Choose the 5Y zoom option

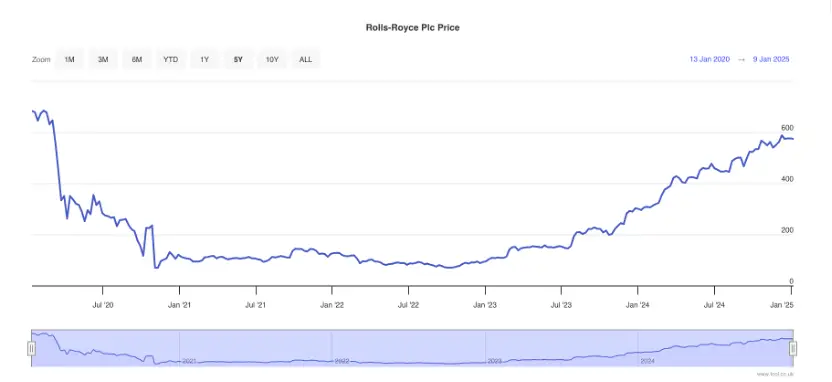[x=238, y=59]
